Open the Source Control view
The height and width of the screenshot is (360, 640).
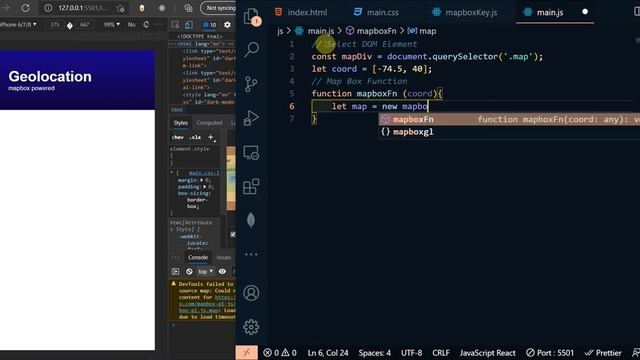point(251,84)
